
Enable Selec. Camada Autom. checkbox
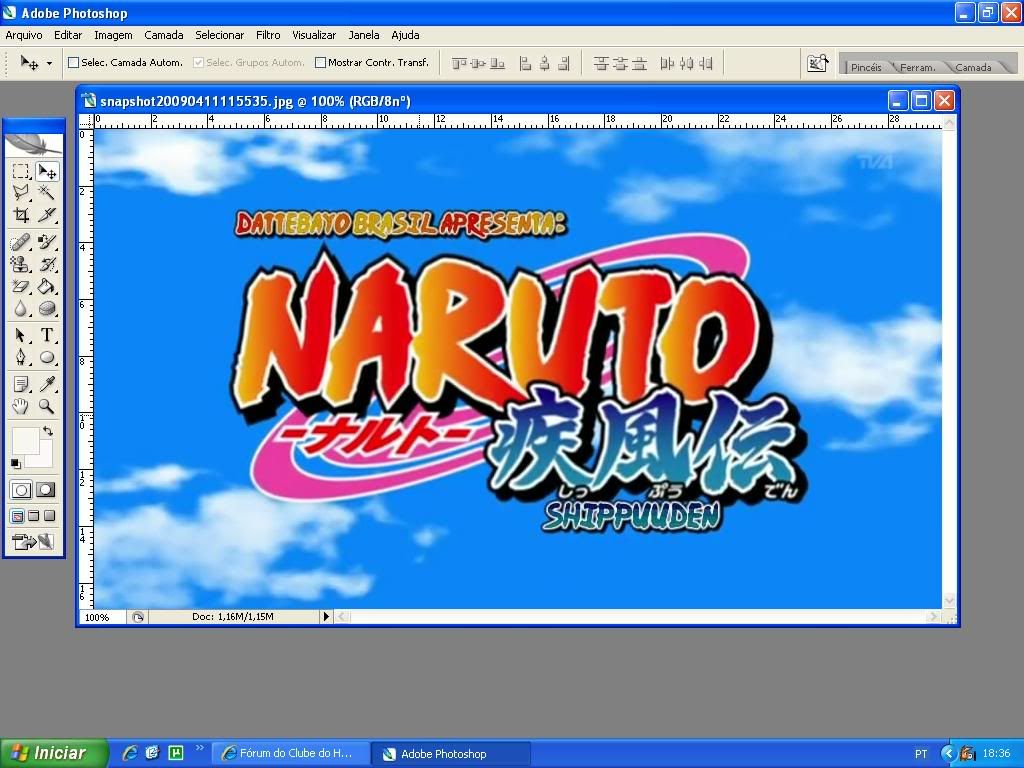coord(73,63)
